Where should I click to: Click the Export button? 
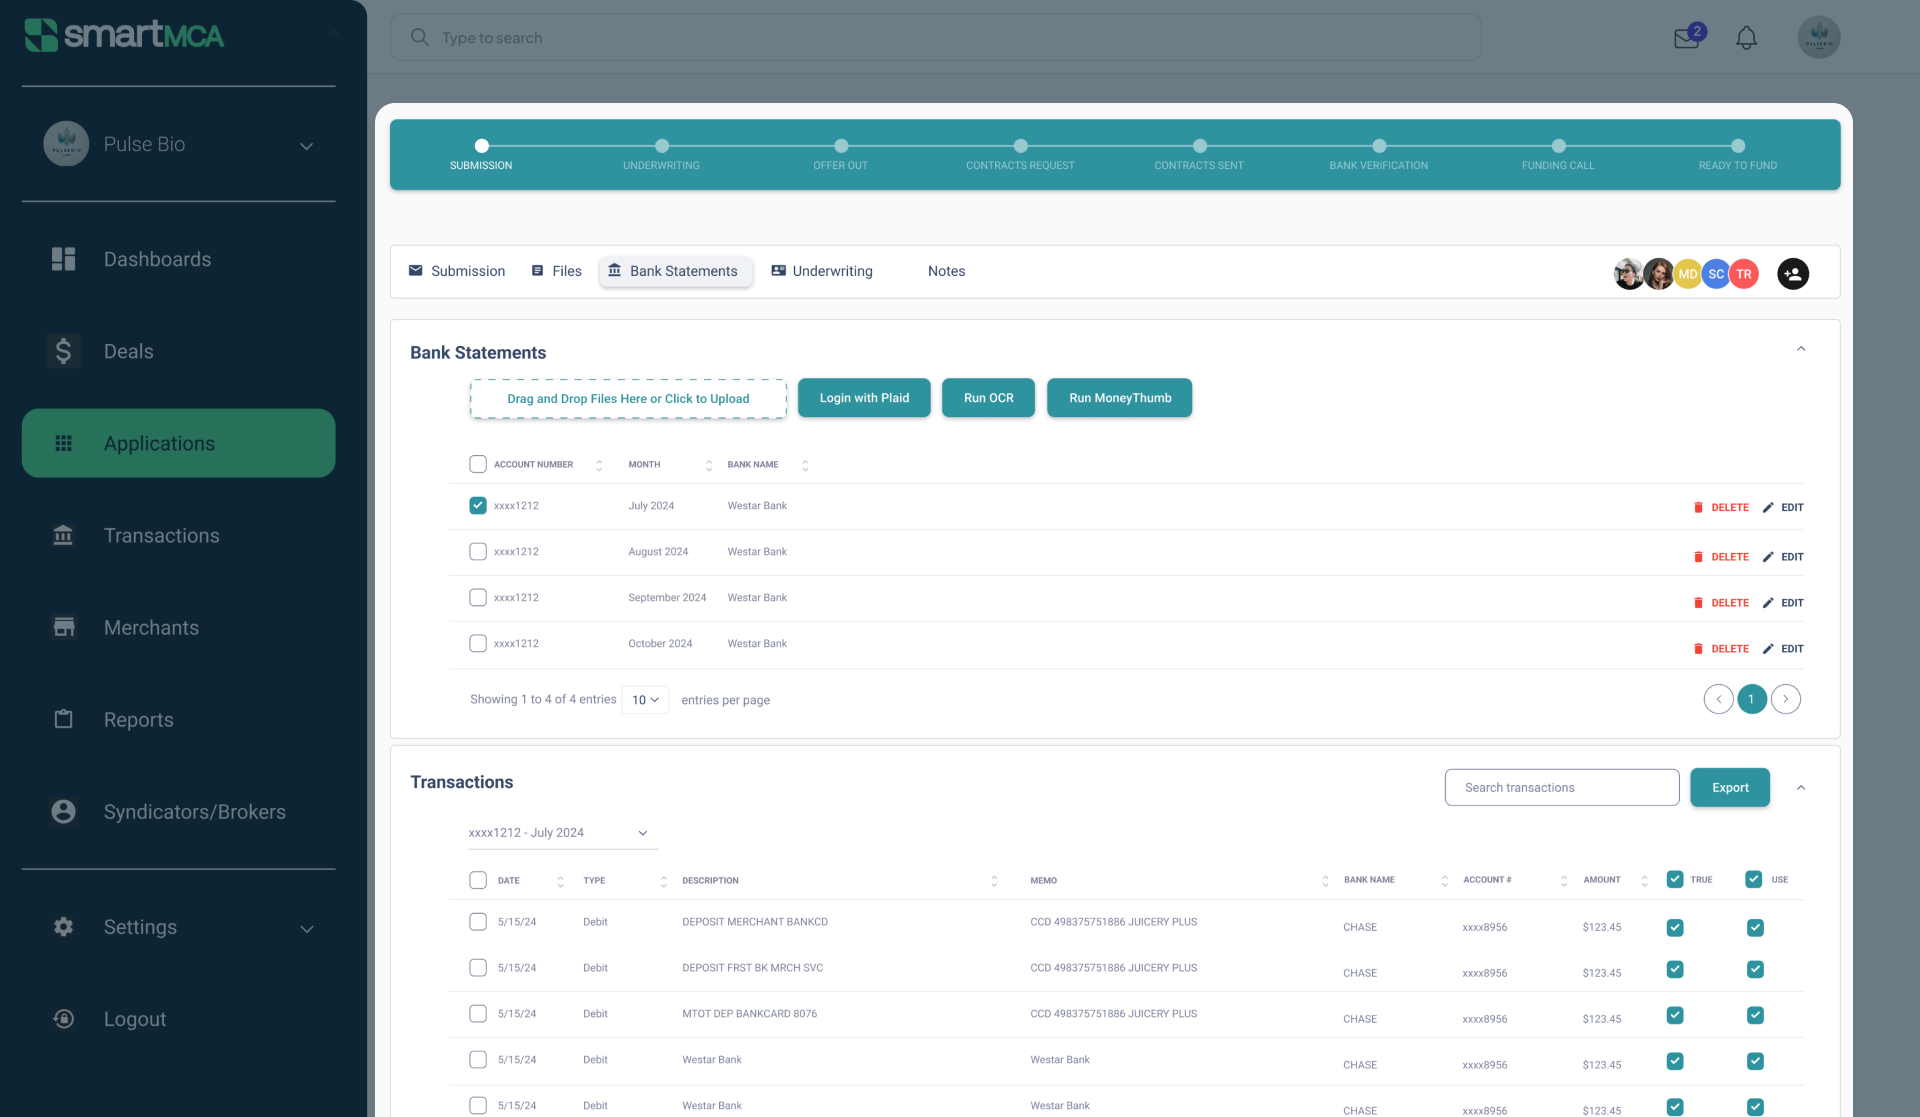tap(1729, 788)
